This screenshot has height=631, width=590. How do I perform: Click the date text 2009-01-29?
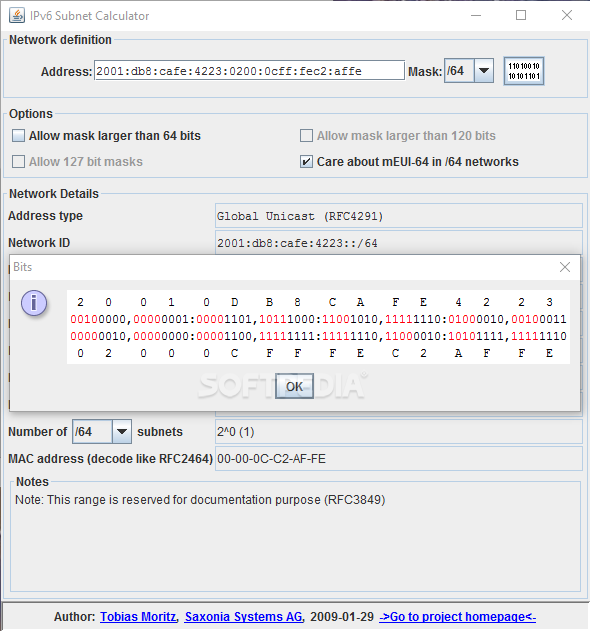click(342, 617)
